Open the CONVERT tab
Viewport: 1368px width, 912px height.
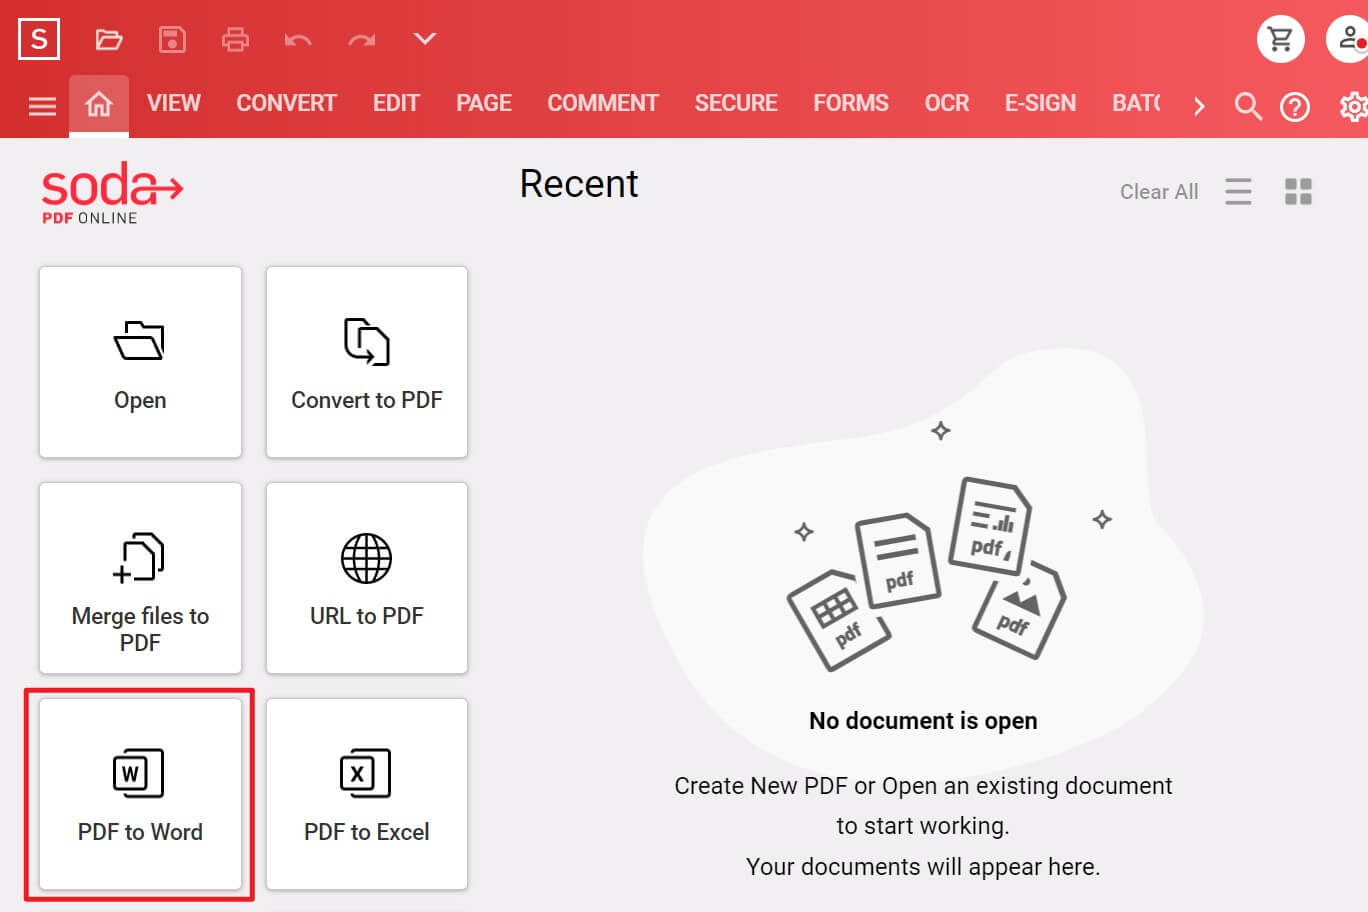tap(286, 103)
